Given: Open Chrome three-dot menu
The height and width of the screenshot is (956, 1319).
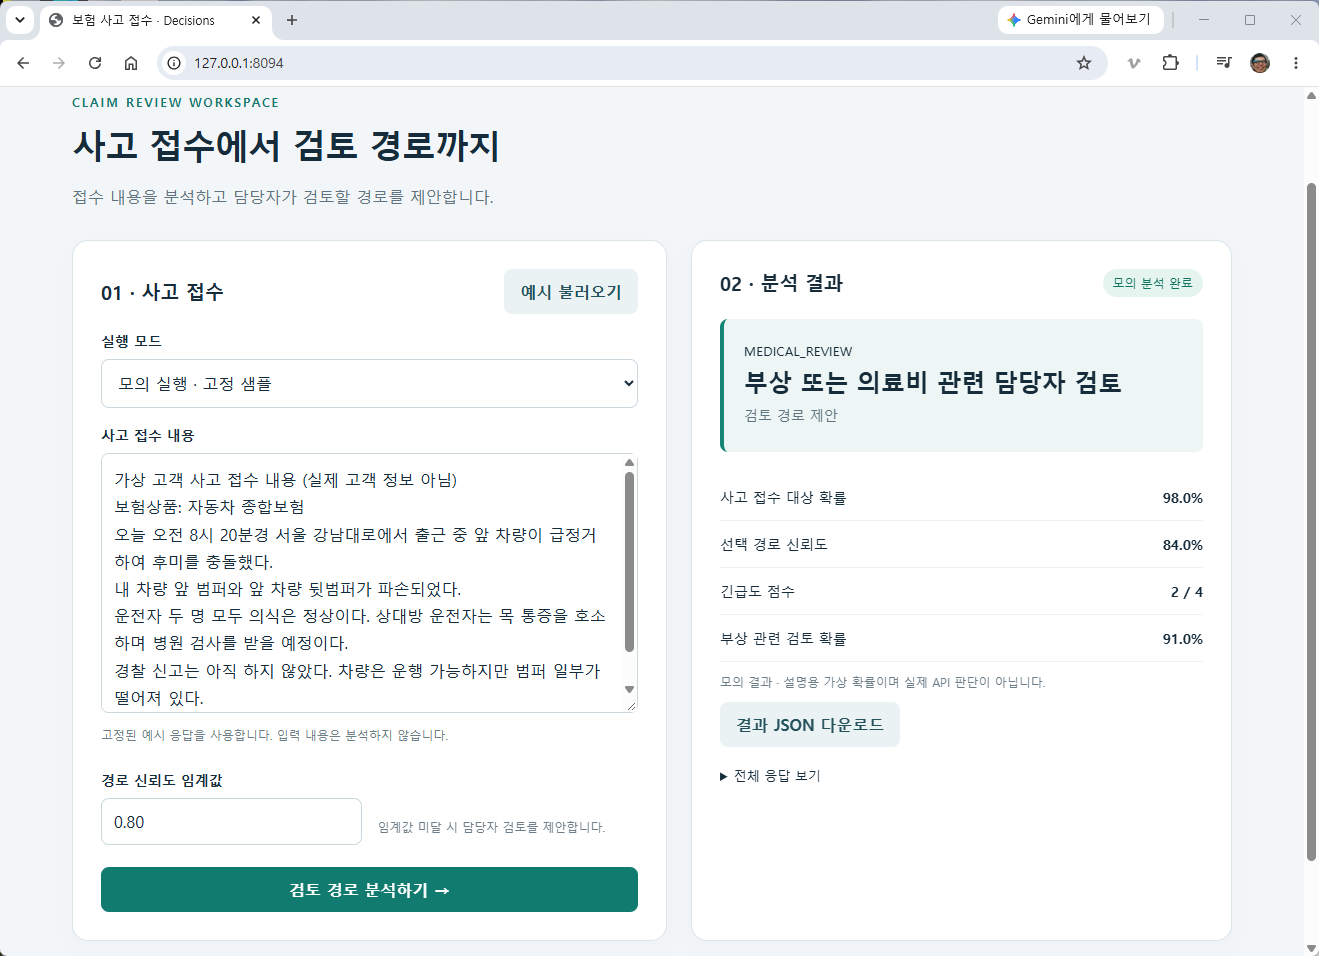Looking at the screenshot, I should pos(1296,63).
